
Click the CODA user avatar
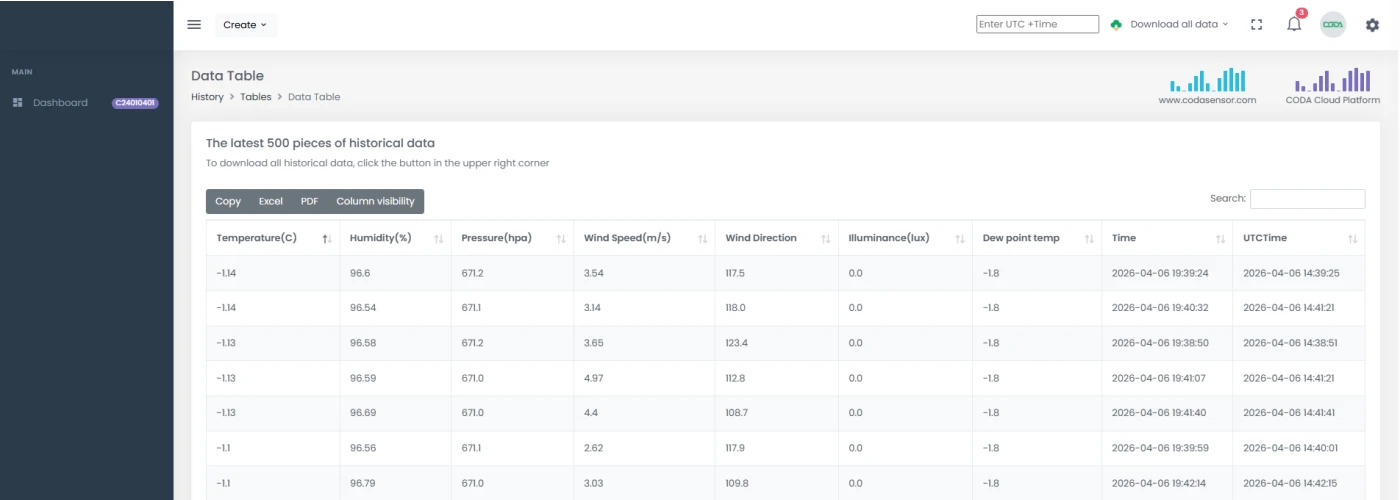1332,25
